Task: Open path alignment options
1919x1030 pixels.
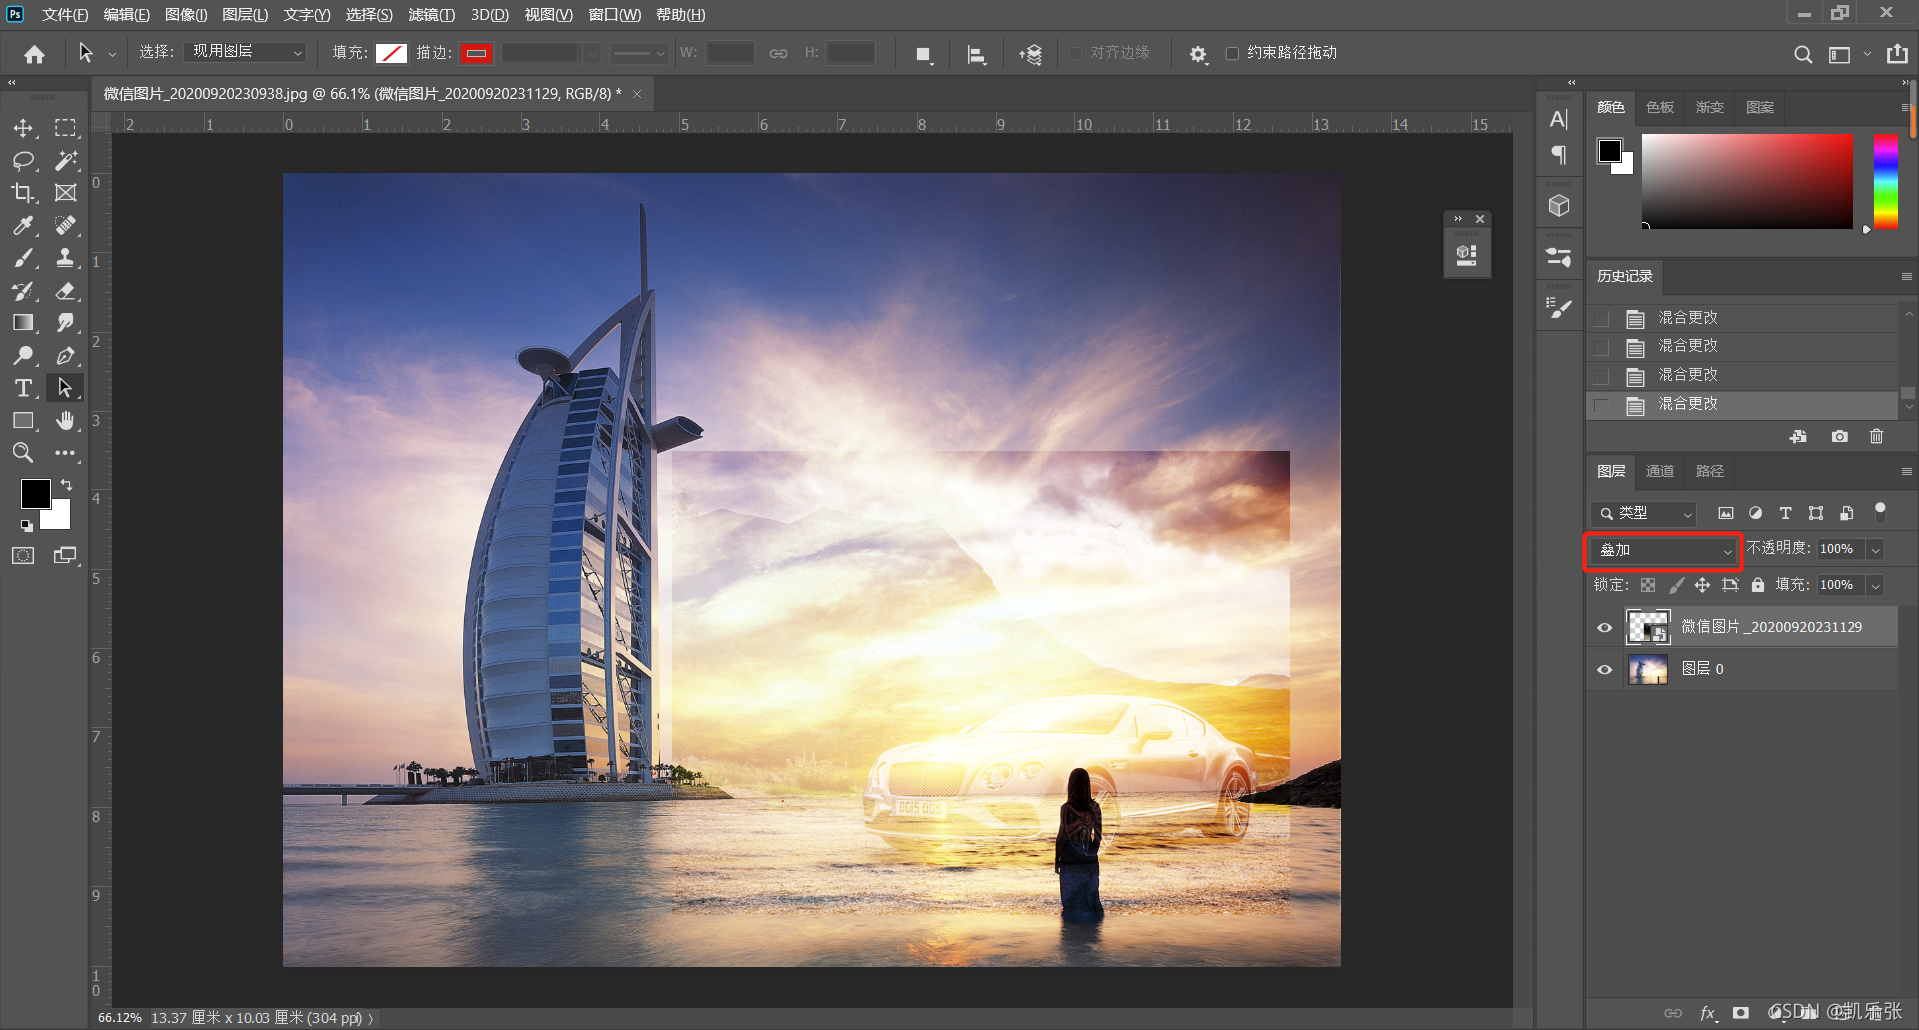Action: click(x=977, y=54)
